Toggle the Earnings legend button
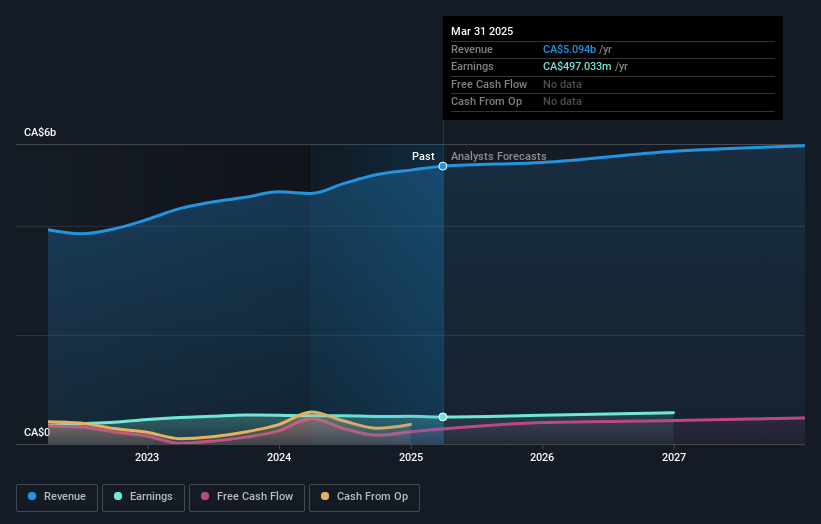 143,497
